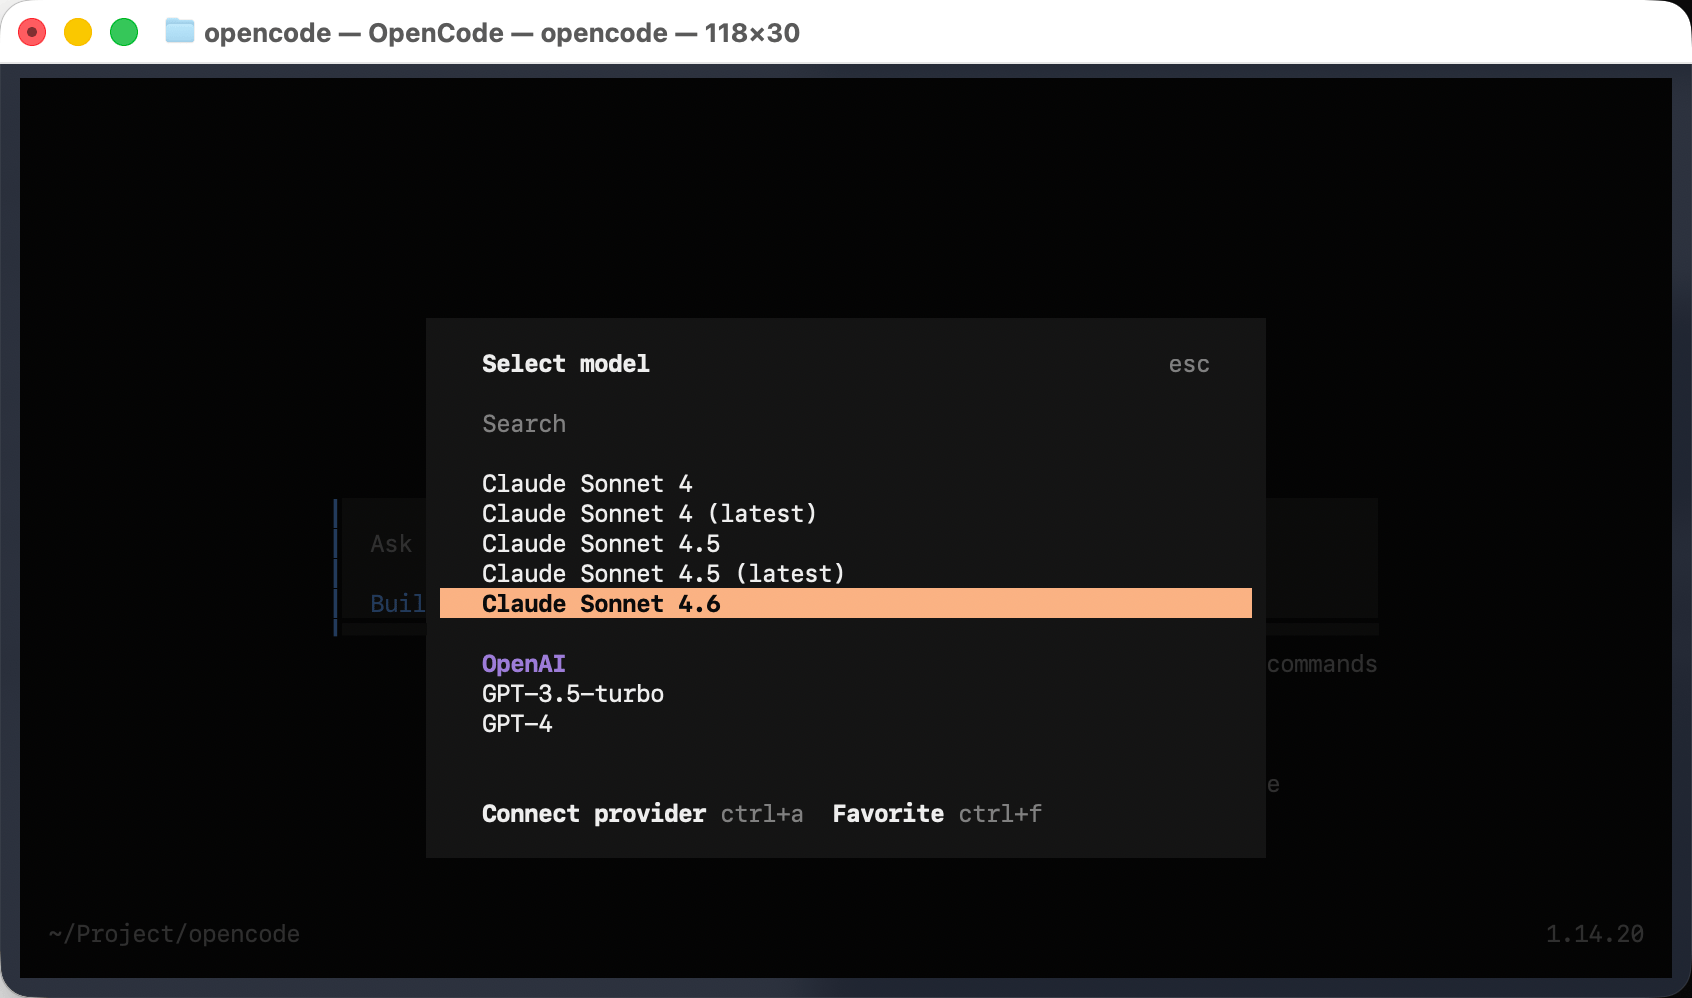Viewport: 1692px width, 998px height.
Task: Click the Favorite shortcut label
Action: pos(937,814)
